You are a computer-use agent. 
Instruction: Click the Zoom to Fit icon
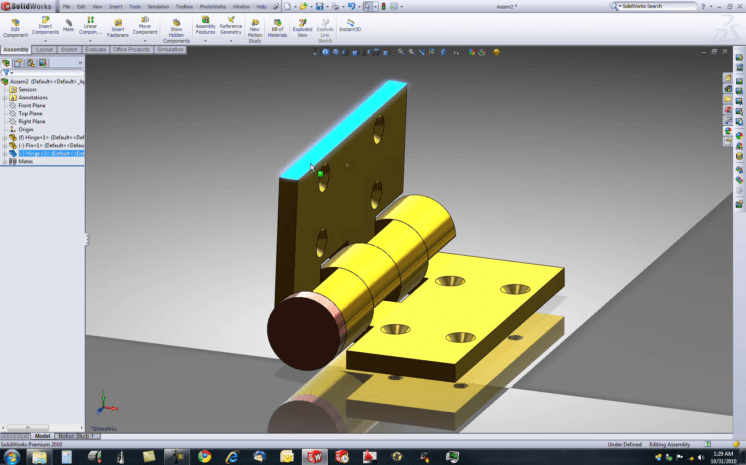(401, 52)
